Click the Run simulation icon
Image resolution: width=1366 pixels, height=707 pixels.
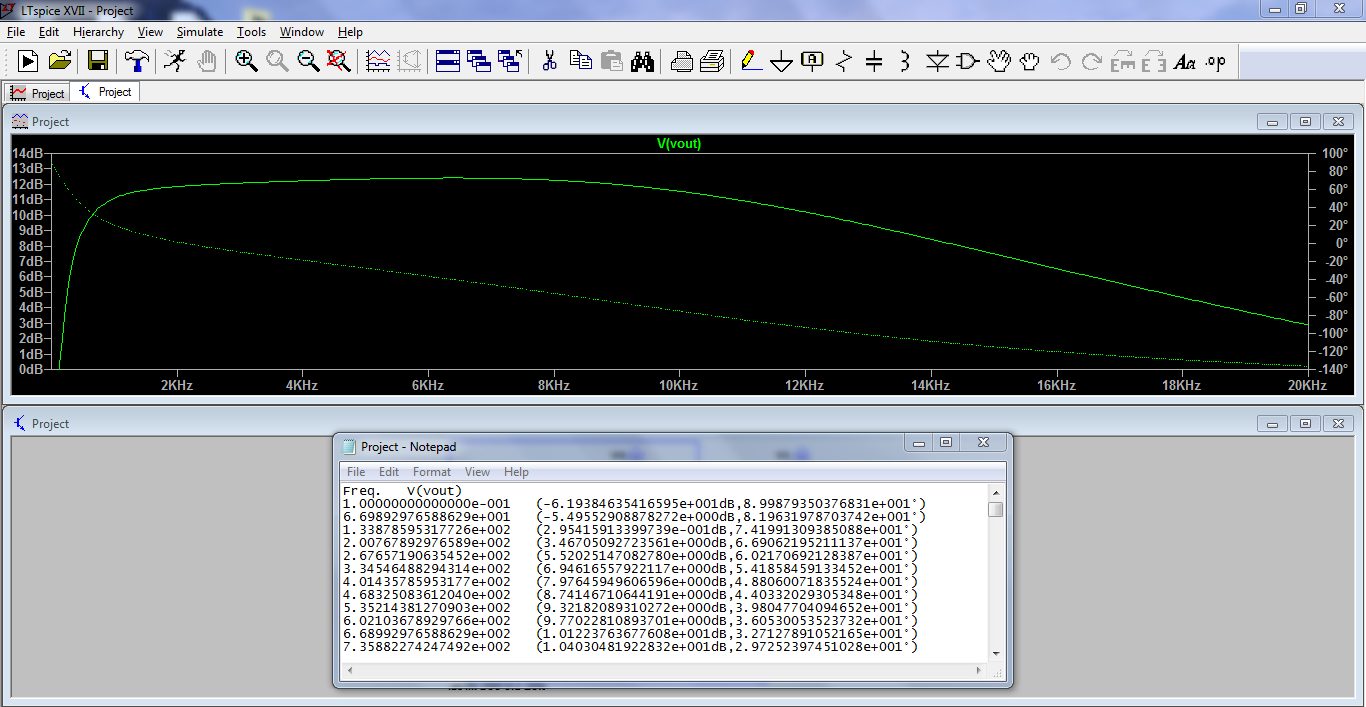click(27, 61)
